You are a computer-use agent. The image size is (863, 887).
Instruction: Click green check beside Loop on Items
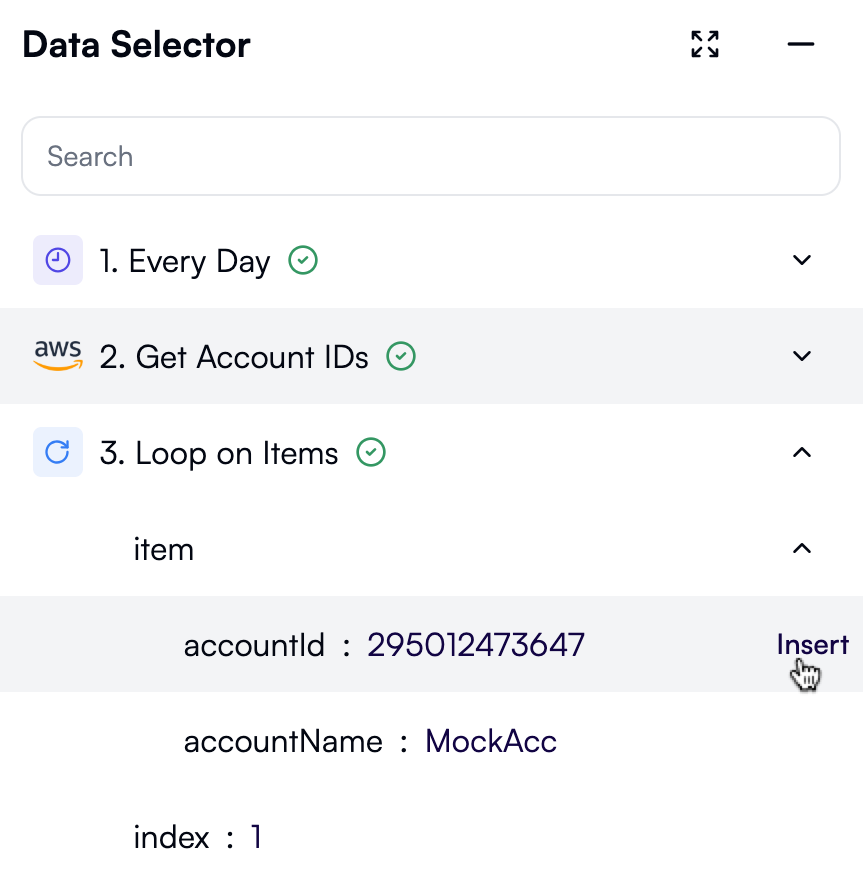pyautogui.click(x=371, y=453)
